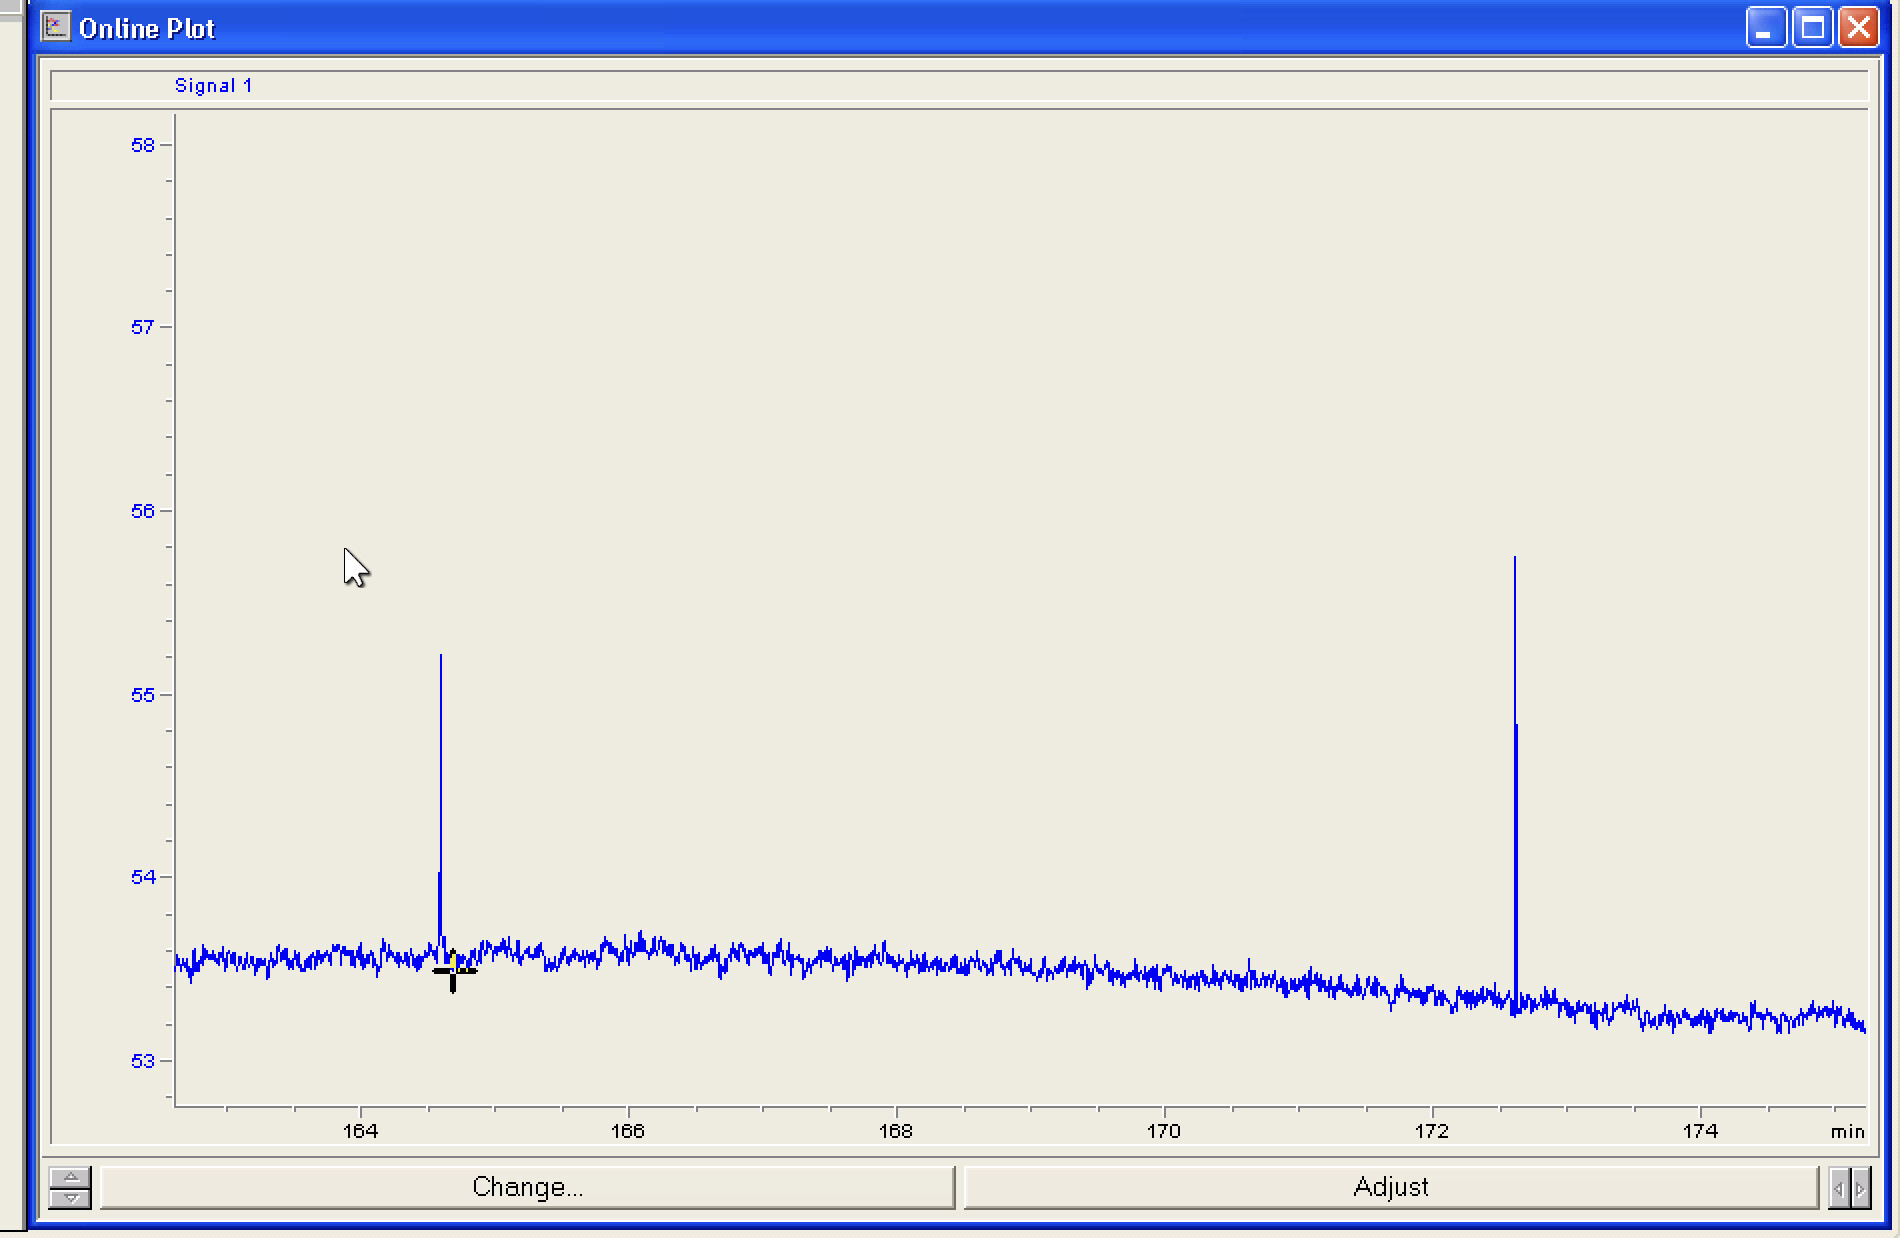Viewport: 1900px width, 1238px height.
Task: Click the peak tip near 164.6 min
Action: pos(441,655)
